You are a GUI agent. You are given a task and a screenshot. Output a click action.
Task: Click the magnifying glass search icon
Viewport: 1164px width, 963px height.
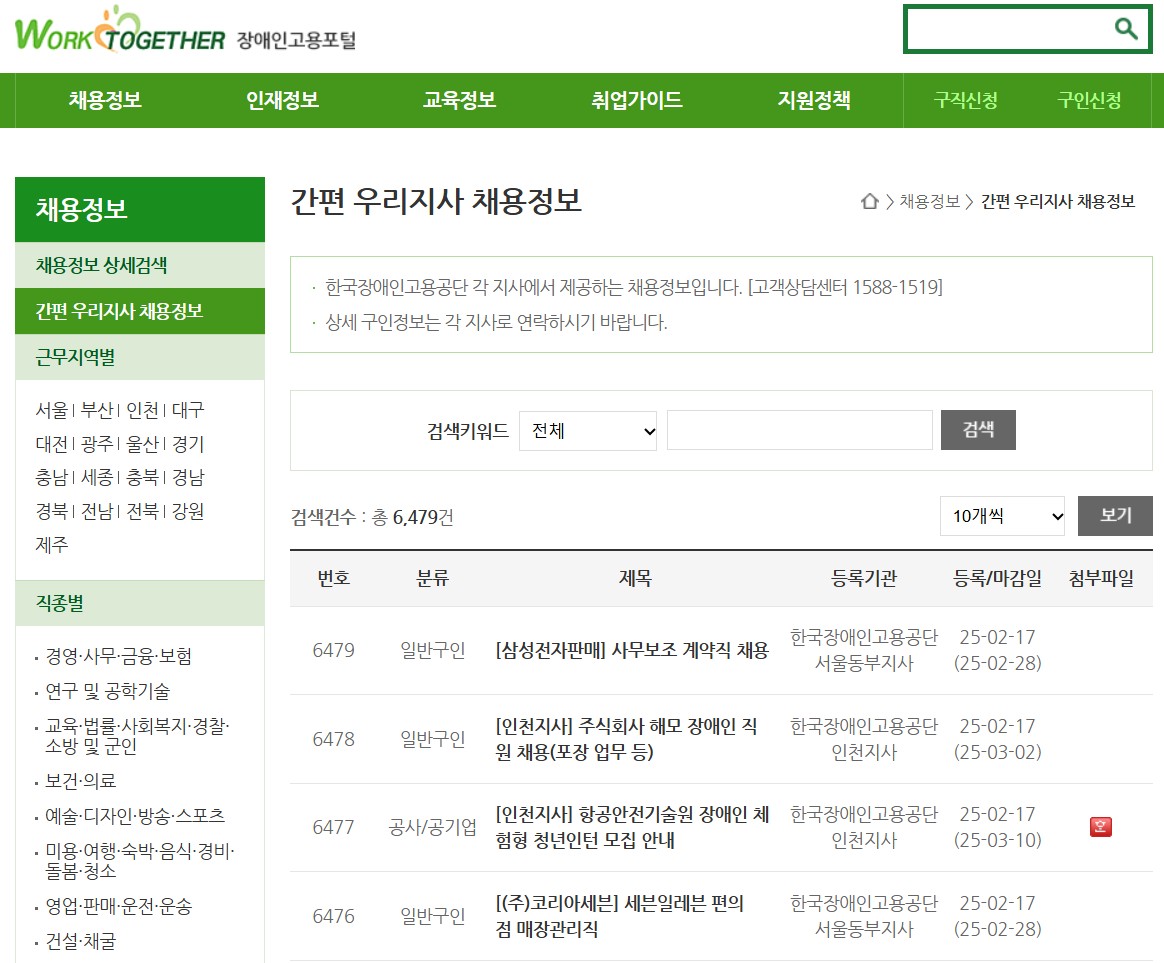coord(1126,28)
